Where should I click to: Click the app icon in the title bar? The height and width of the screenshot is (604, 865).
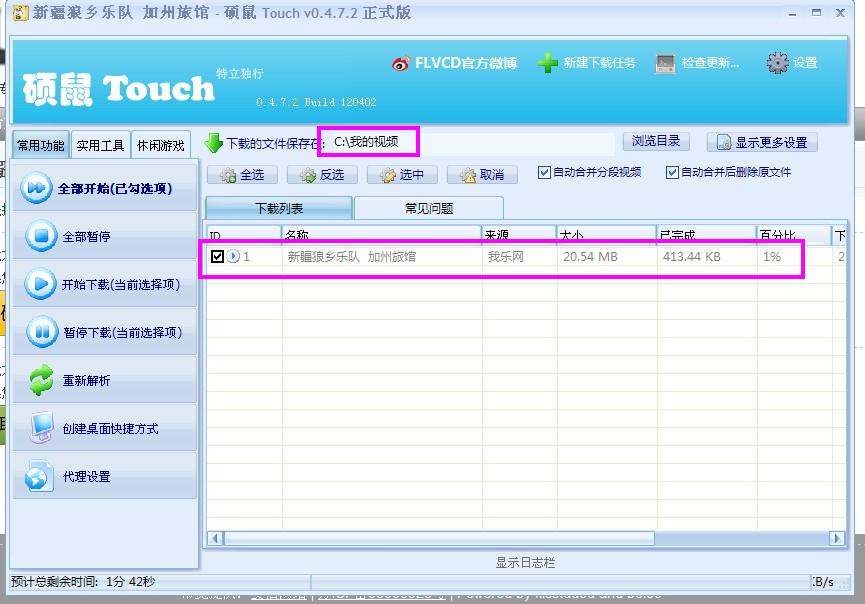(x=20, y=12)
